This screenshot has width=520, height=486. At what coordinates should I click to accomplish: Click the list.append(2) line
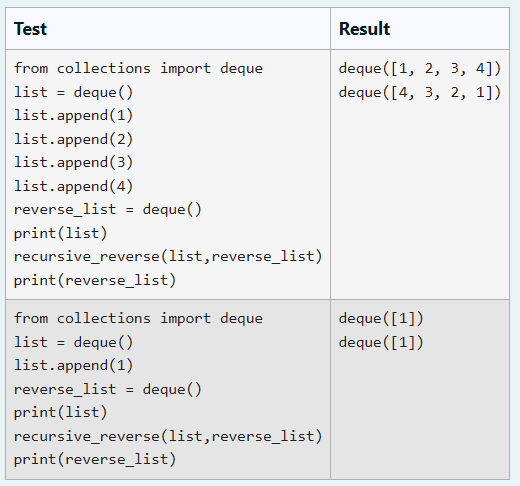click(74, 139)
